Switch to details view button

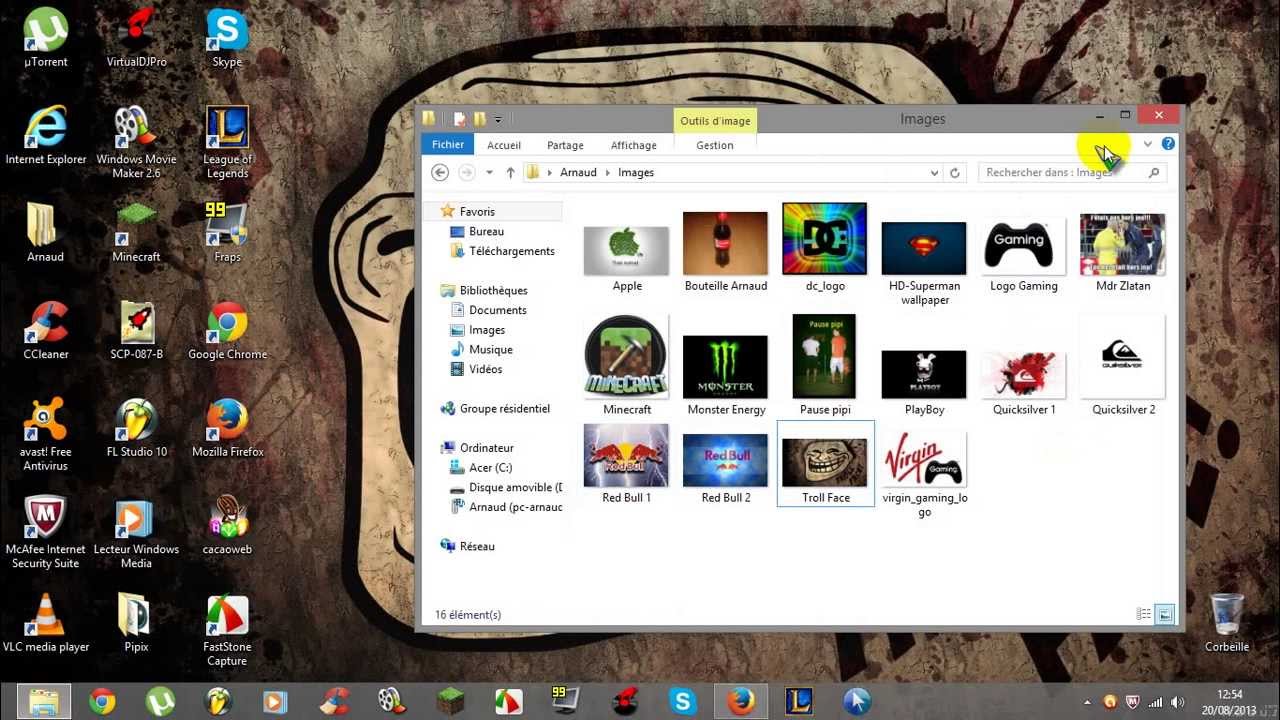pyautogui.click(x=1144, y=615)
